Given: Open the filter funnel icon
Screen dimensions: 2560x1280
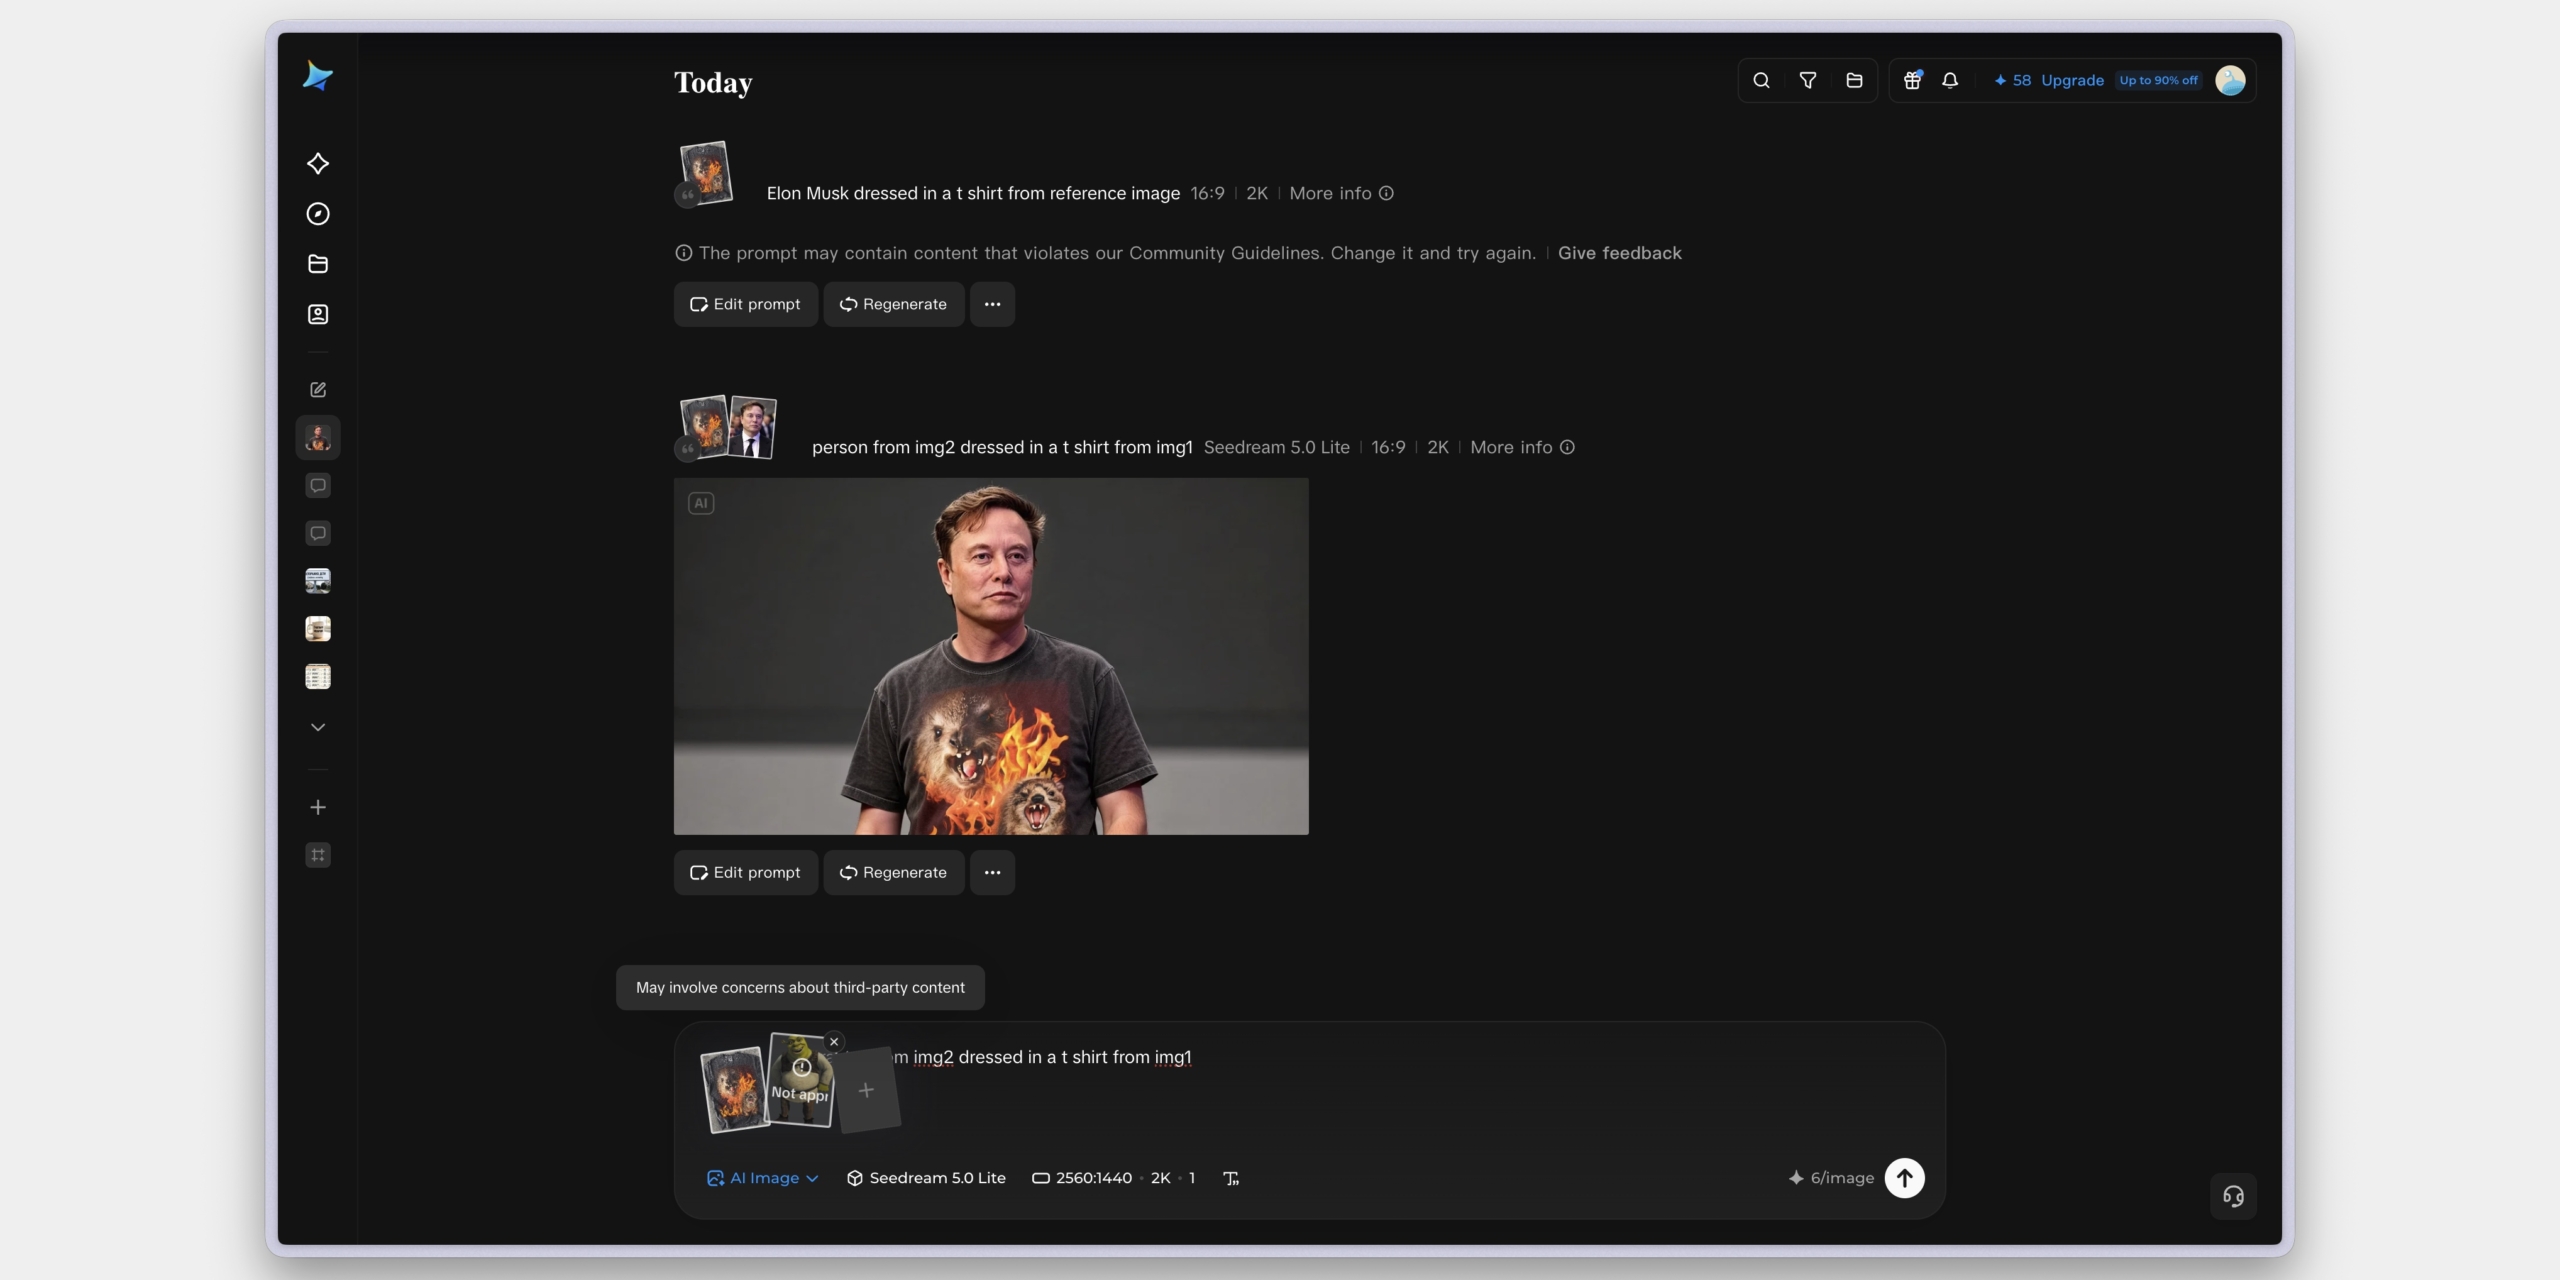Looking at the screenshot, I should 1807,80.
